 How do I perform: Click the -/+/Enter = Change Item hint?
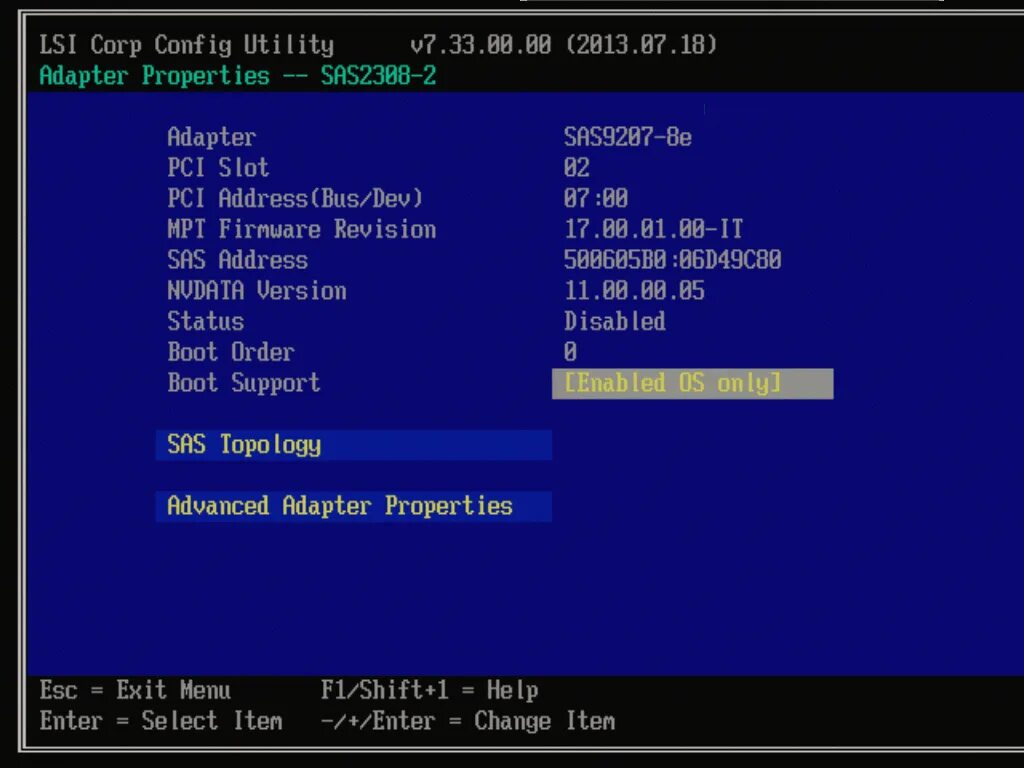tap(468, 721)
